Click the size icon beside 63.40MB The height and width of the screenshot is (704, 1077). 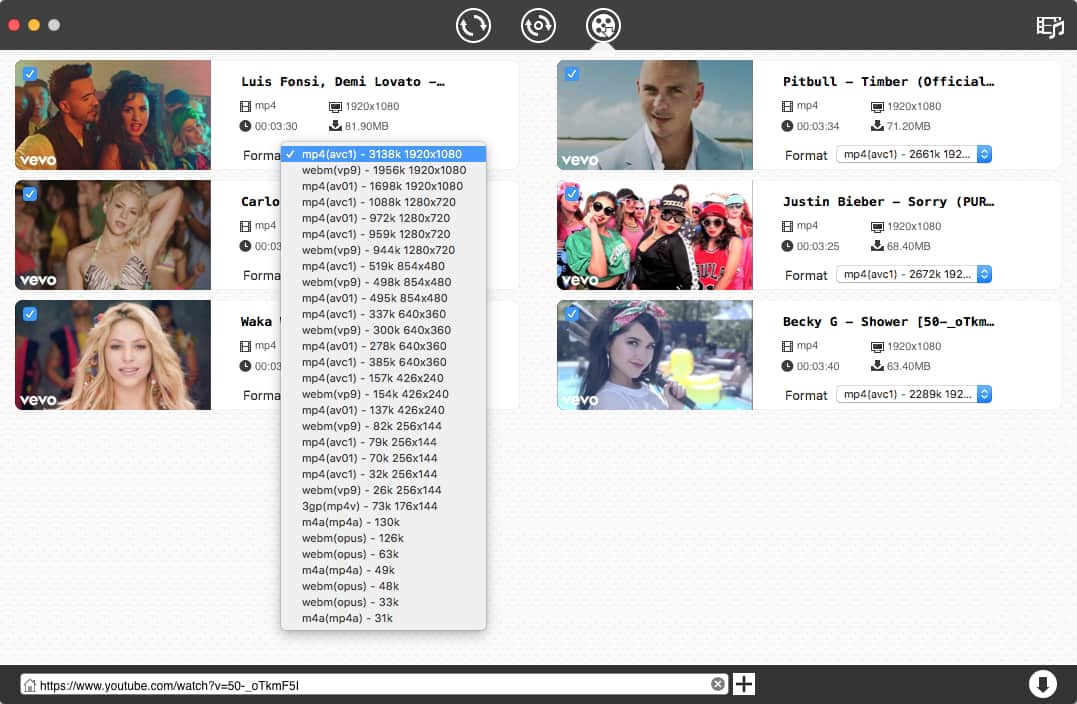click(877, 365)
